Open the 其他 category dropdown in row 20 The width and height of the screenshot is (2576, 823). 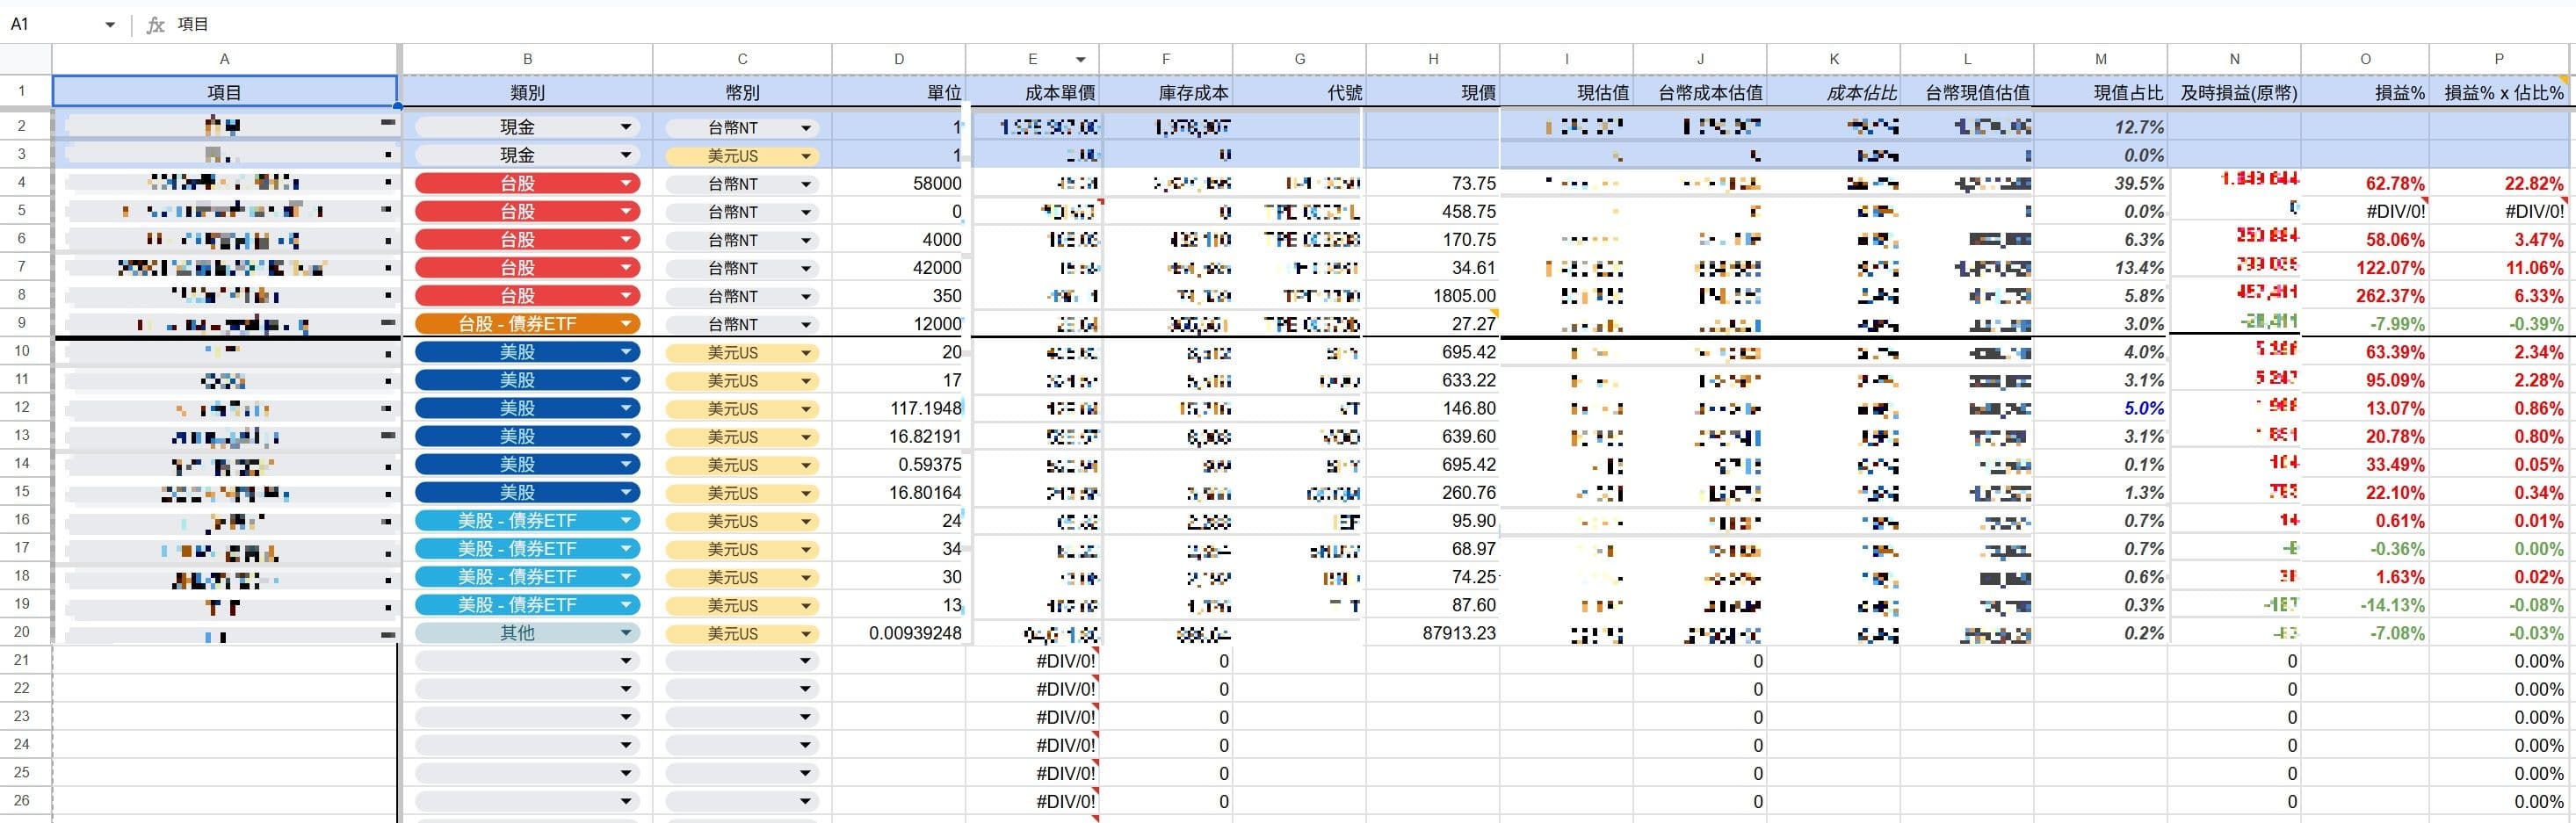626,633
